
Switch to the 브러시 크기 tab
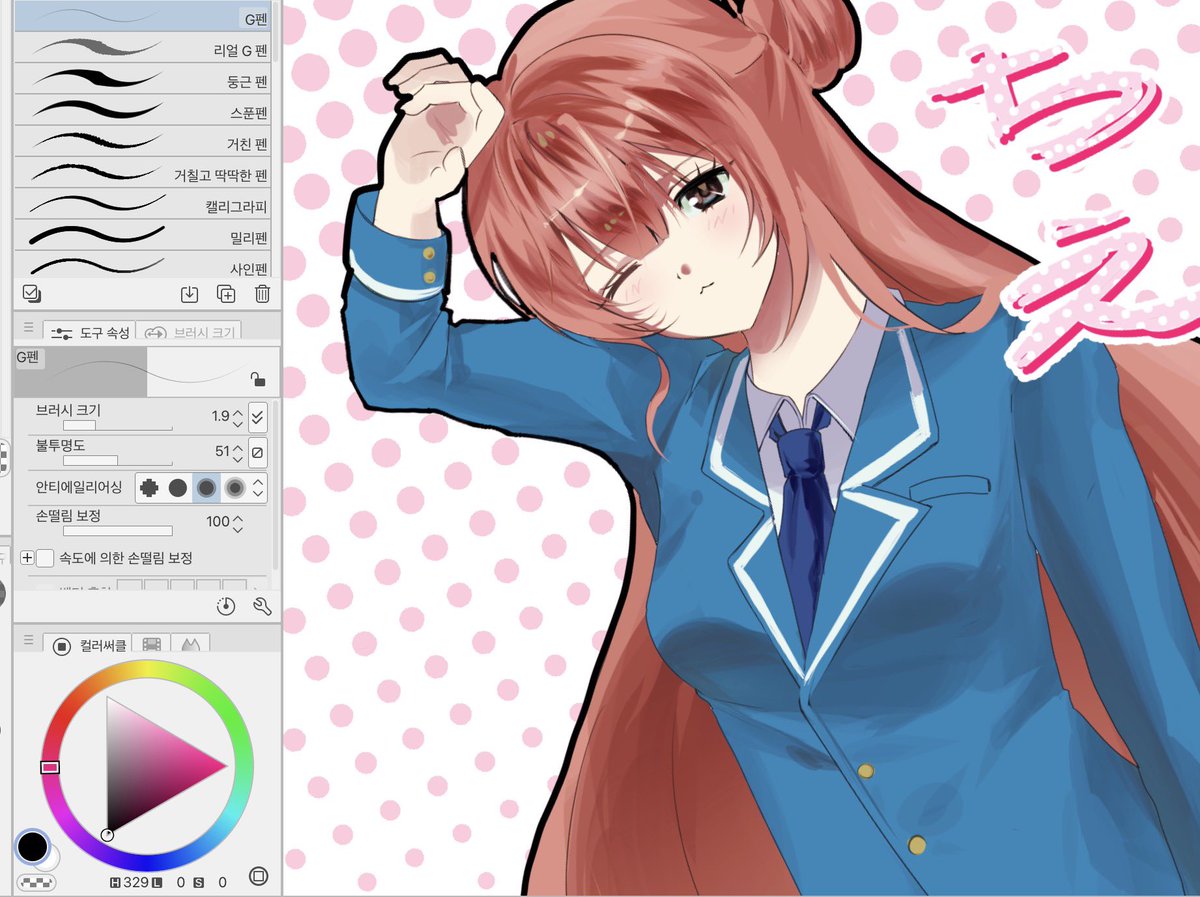(187, 332)
